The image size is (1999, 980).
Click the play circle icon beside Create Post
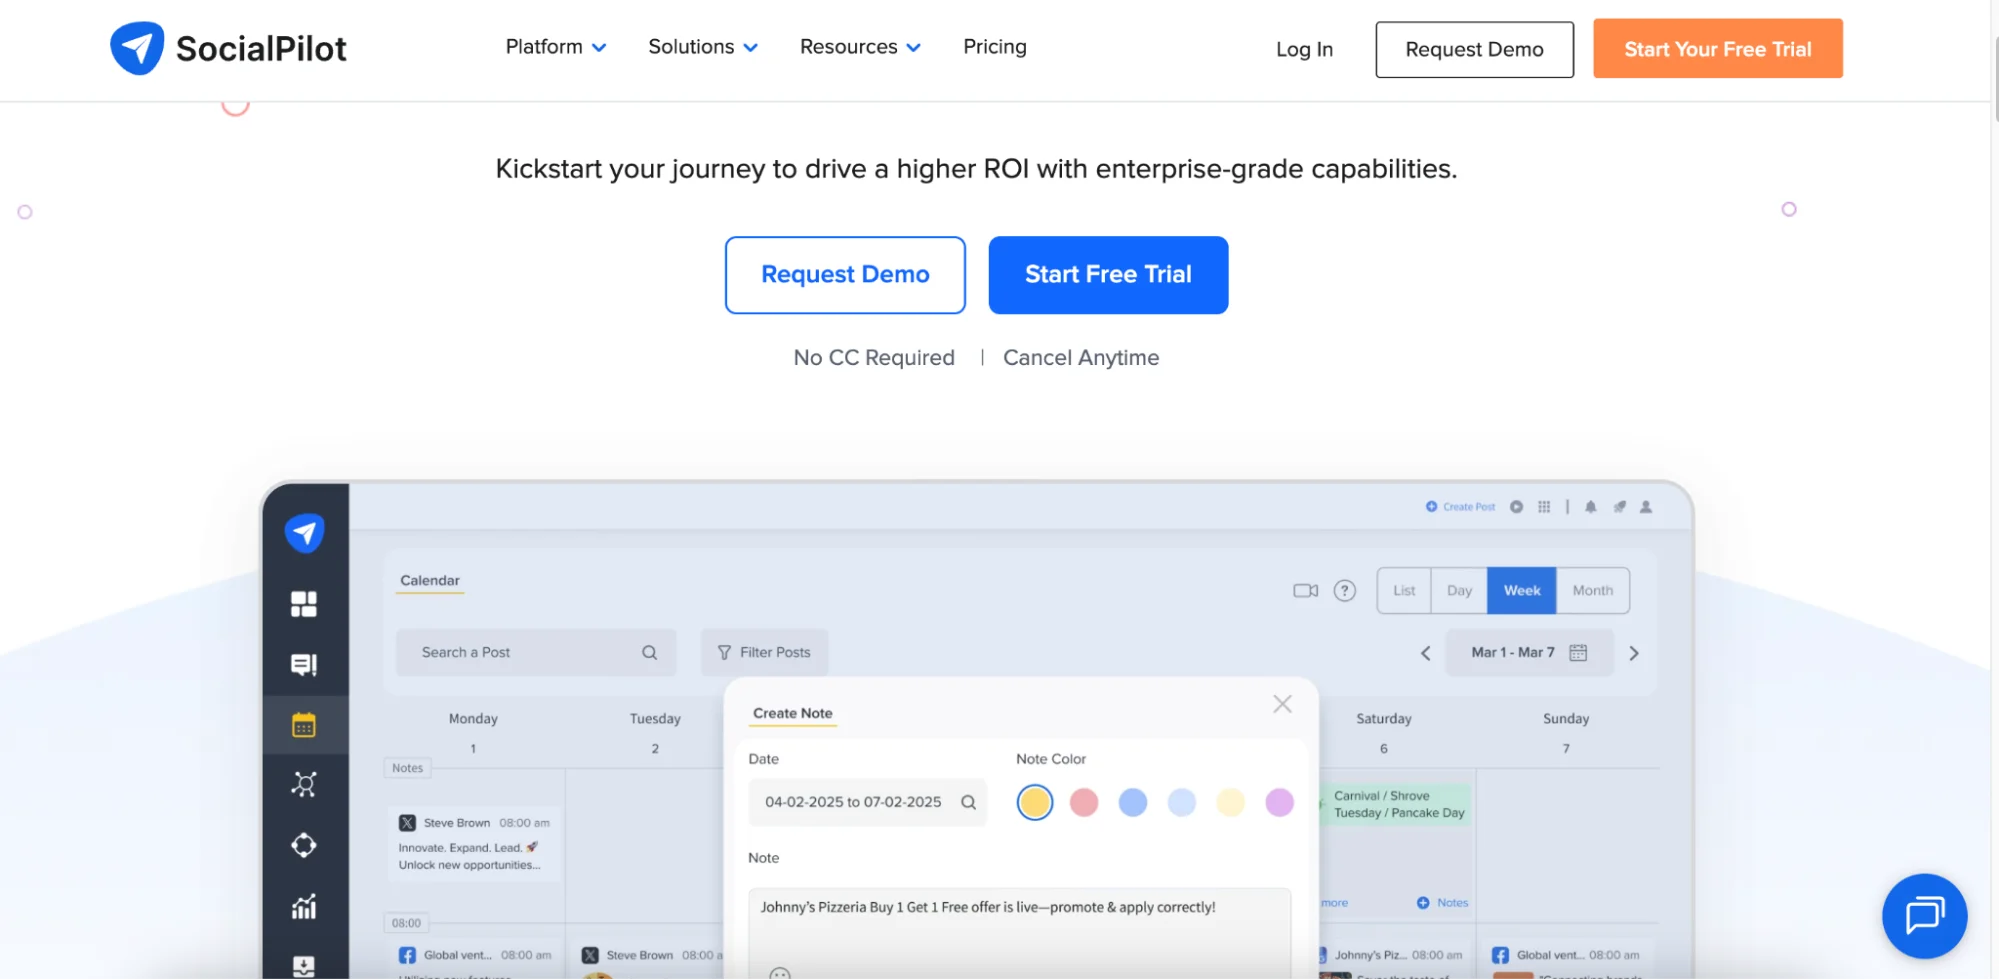point(1517,507)
